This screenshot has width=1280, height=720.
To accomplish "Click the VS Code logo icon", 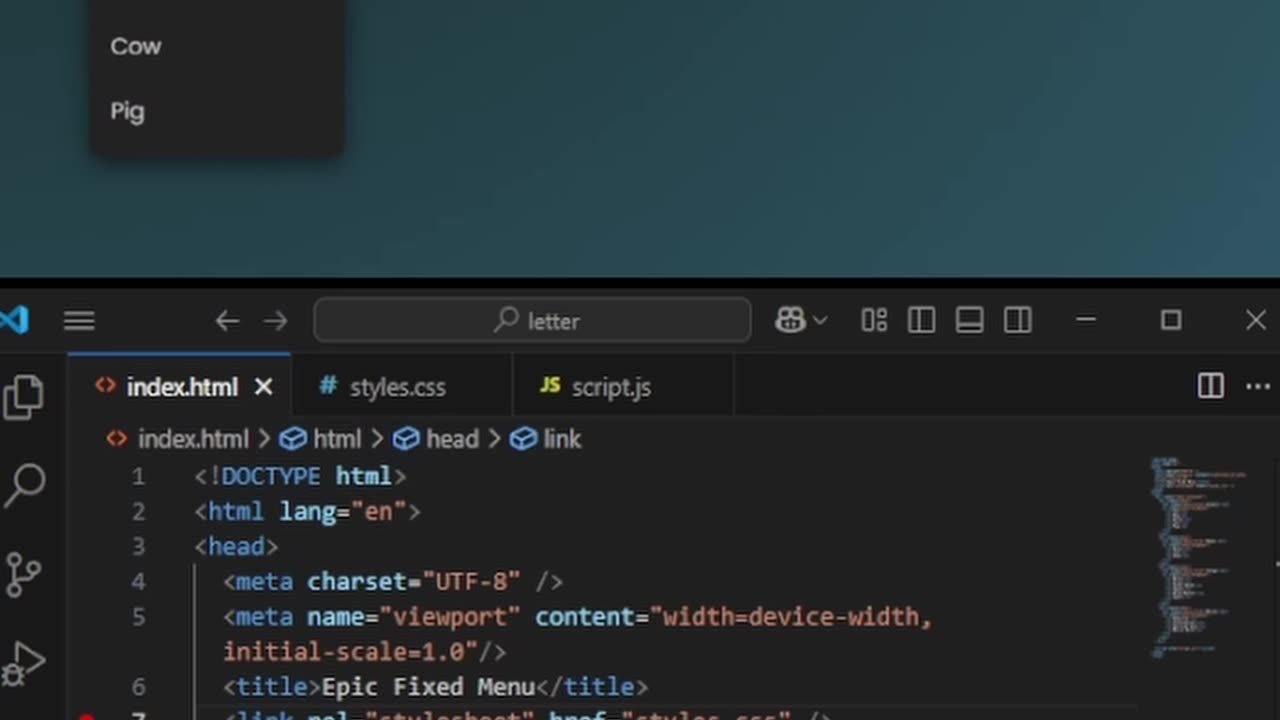I will 14,320.
